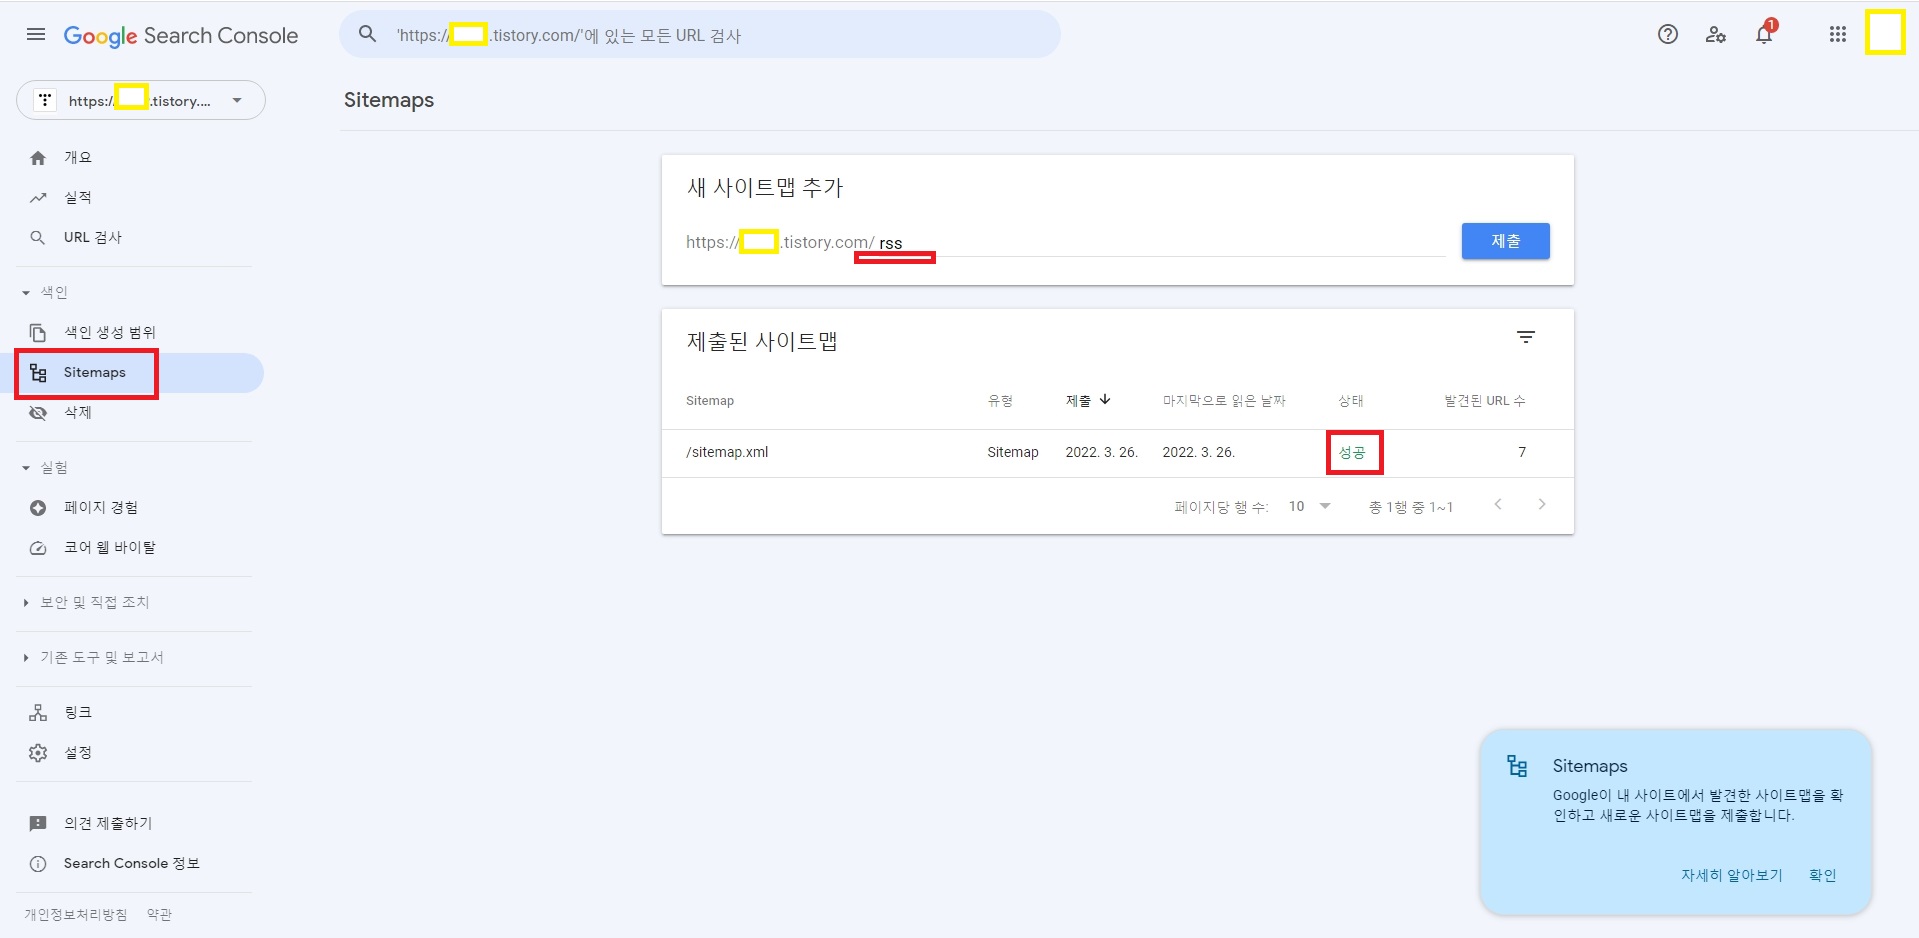Collapse the 실험 section
Image resolution: width=1919 pixels, height=938 pixels.
click(x=26, y=468)
